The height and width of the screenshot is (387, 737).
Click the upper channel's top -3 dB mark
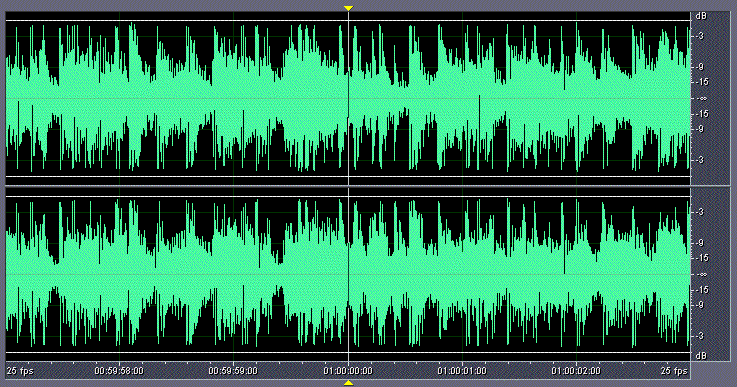[x=700, y=36]
